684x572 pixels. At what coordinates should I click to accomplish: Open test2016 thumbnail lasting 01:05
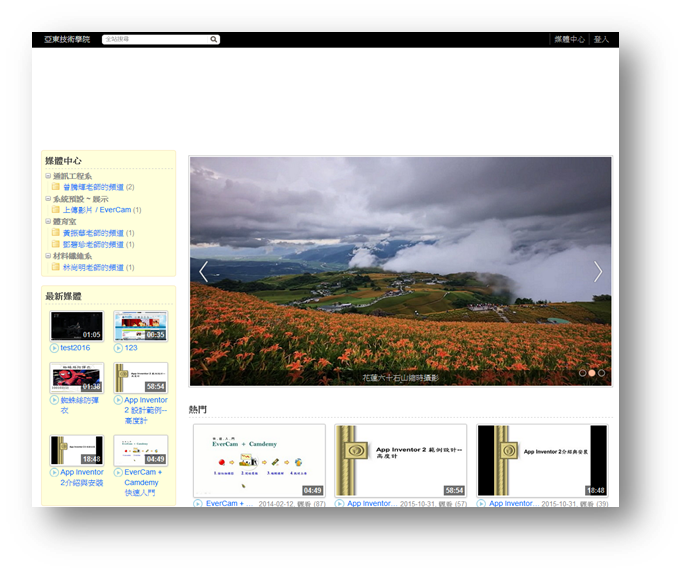click(x=77, y=326)
